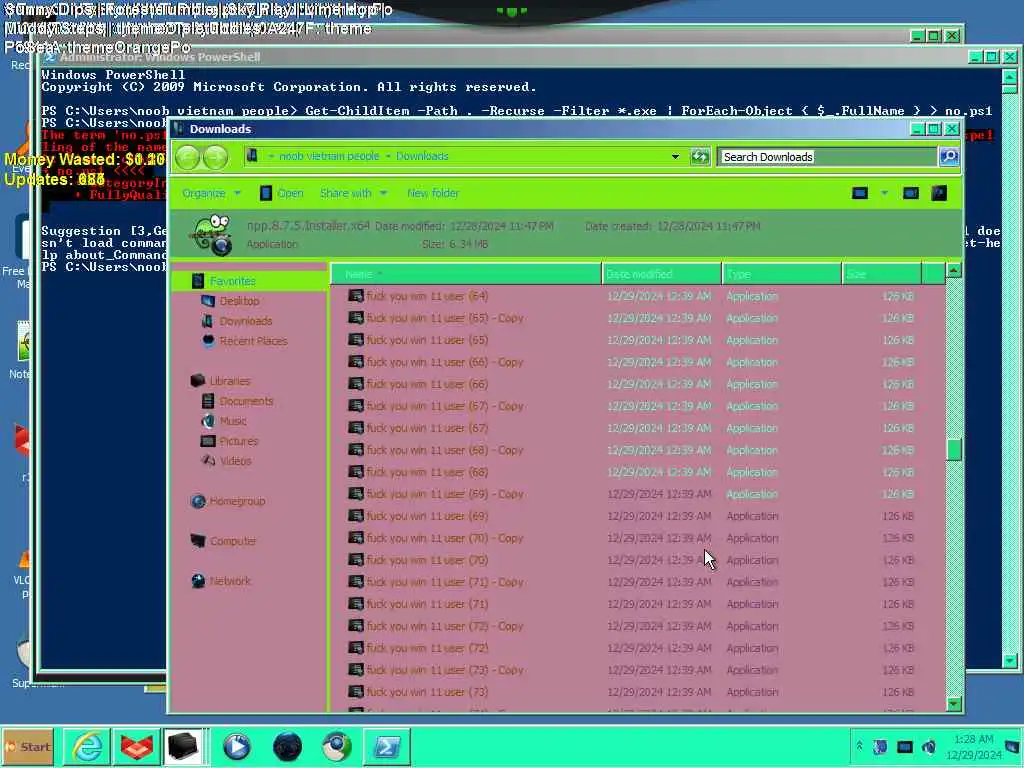1024x768 pixels.
Task: Show the preview pane icon
Action: click(910, 193)
